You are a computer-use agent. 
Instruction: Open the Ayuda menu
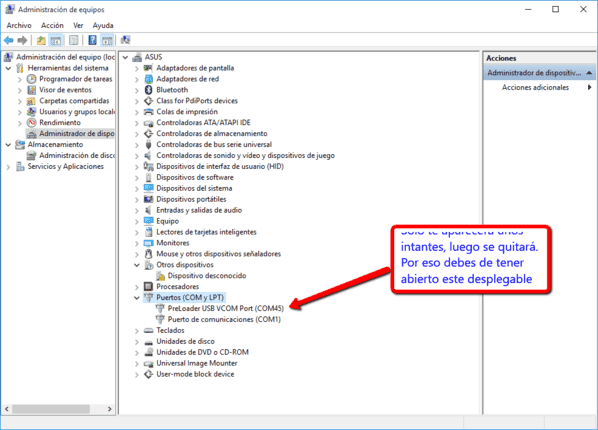[x=103, y=26]
